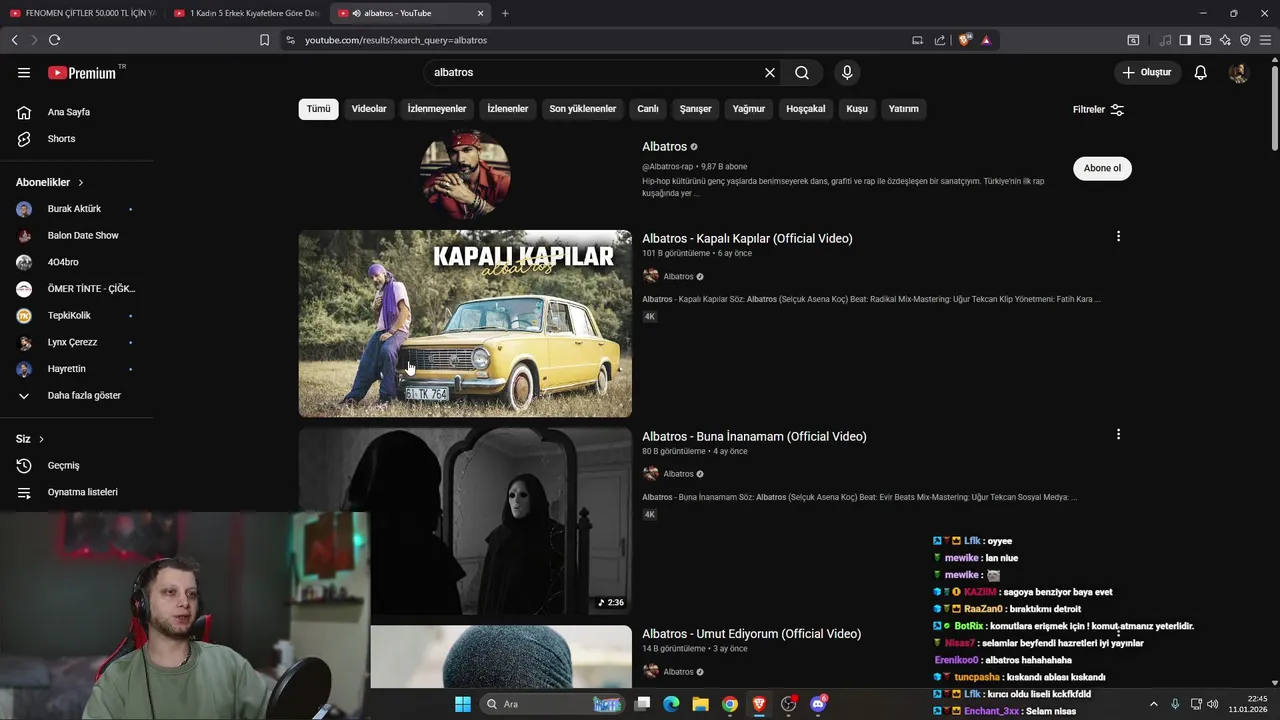Open Brave Rewards triangle icon
Screen dimensions: 1280x720
pyautogui.click(x=986, y=40)
